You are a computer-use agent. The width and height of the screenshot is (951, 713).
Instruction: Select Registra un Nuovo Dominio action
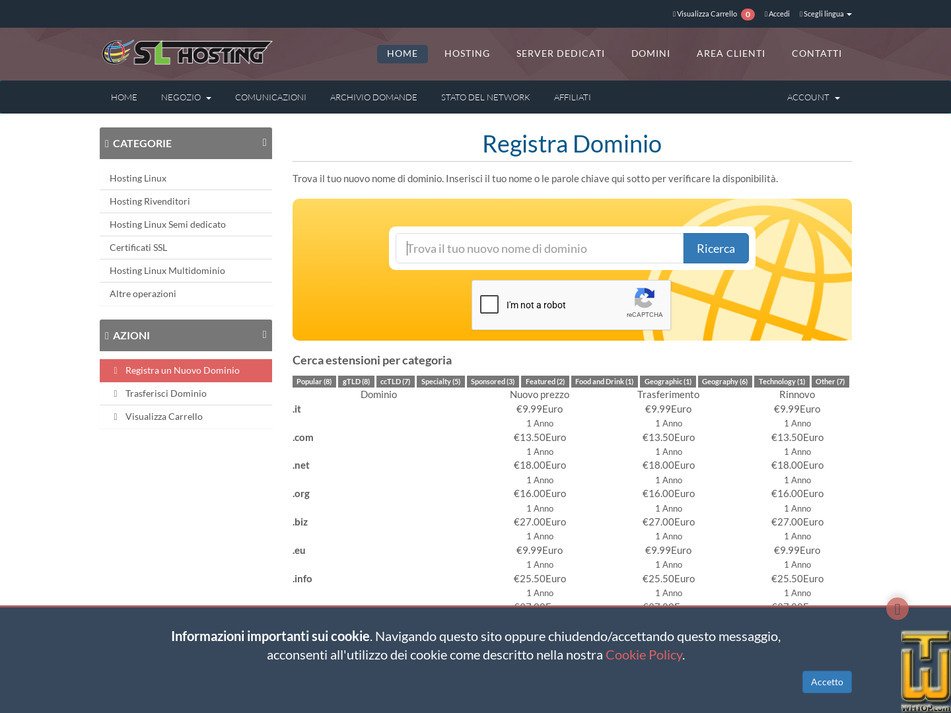point(186,370)
